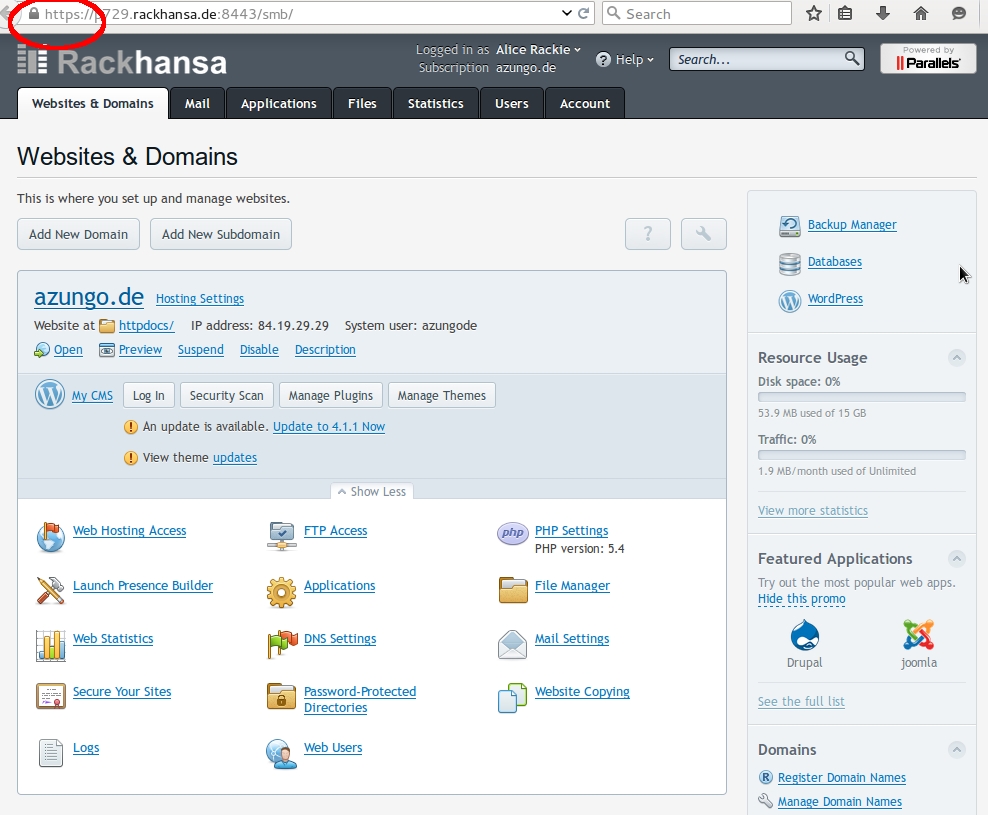Click the Add New Domain button
The image size is (988, 815).
coord(78,234)
